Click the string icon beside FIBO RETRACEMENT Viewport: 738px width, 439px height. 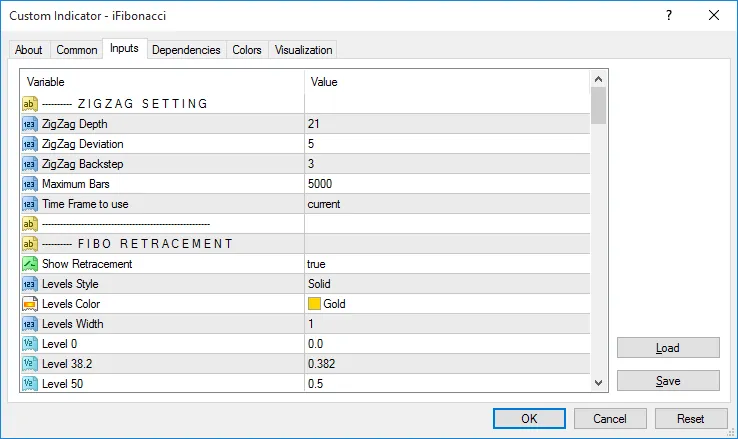tap(30, 244)
